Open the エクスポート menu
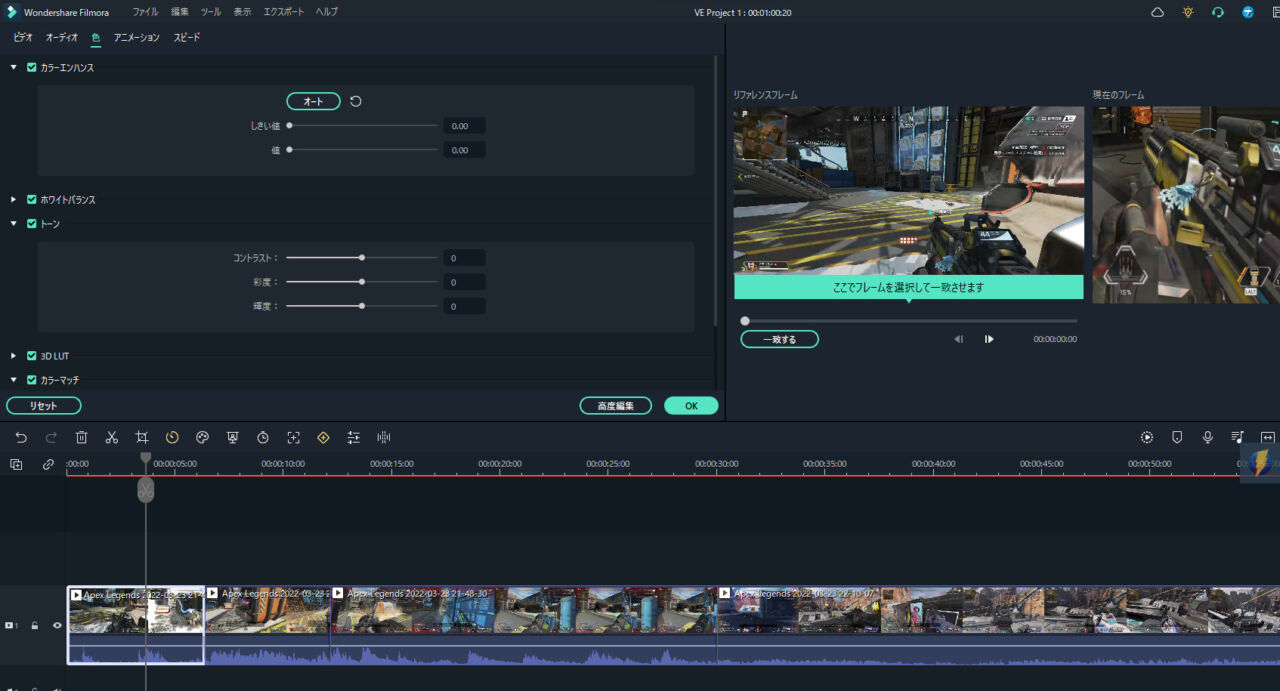 pyautogui.click(x=284, y=12)
